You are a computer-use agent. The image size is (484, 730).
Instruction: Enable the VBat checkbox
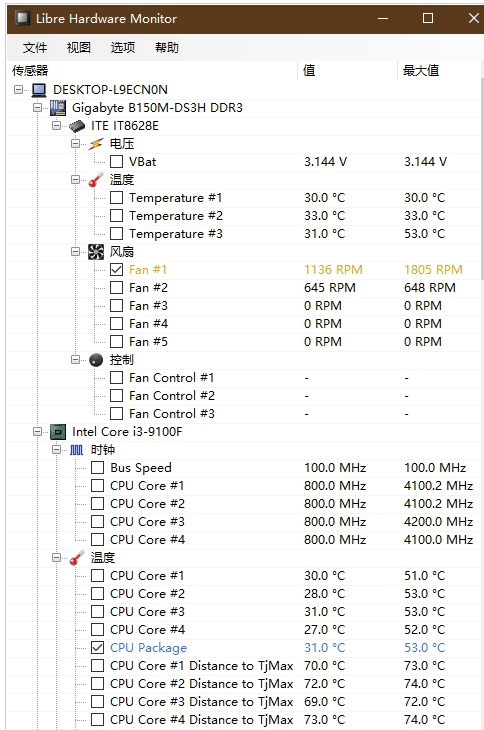[x=116, y=162]
